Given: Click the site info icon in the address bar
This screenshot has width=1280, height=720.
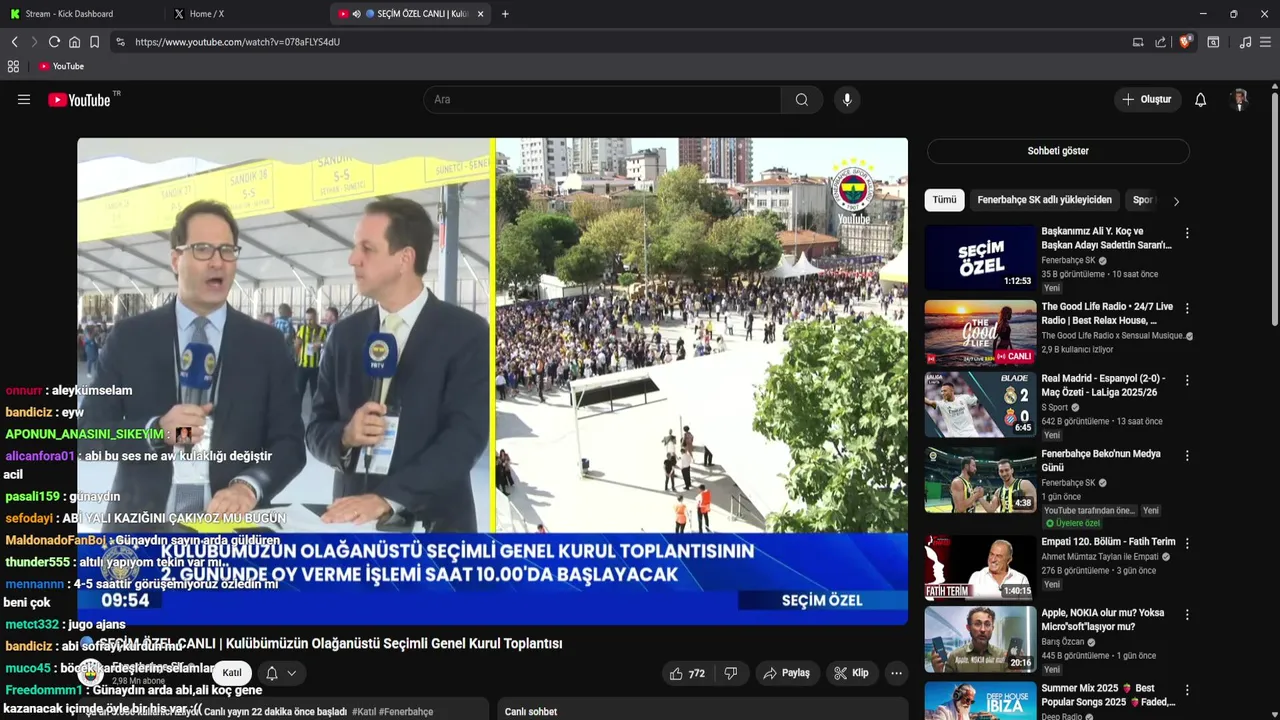Looking at the screenshot, I should 120,42.
